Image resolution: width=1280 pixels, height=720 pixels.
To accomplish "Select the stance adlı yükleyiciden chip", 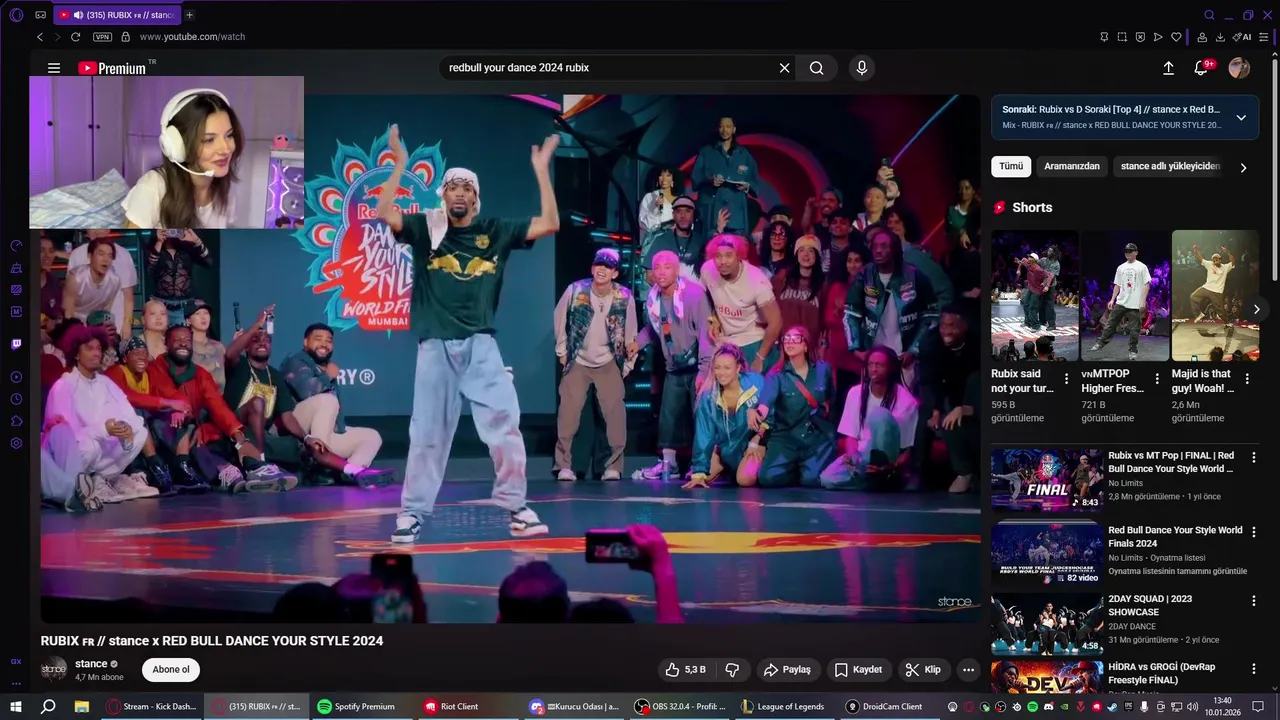I will tap(1170, 166).
